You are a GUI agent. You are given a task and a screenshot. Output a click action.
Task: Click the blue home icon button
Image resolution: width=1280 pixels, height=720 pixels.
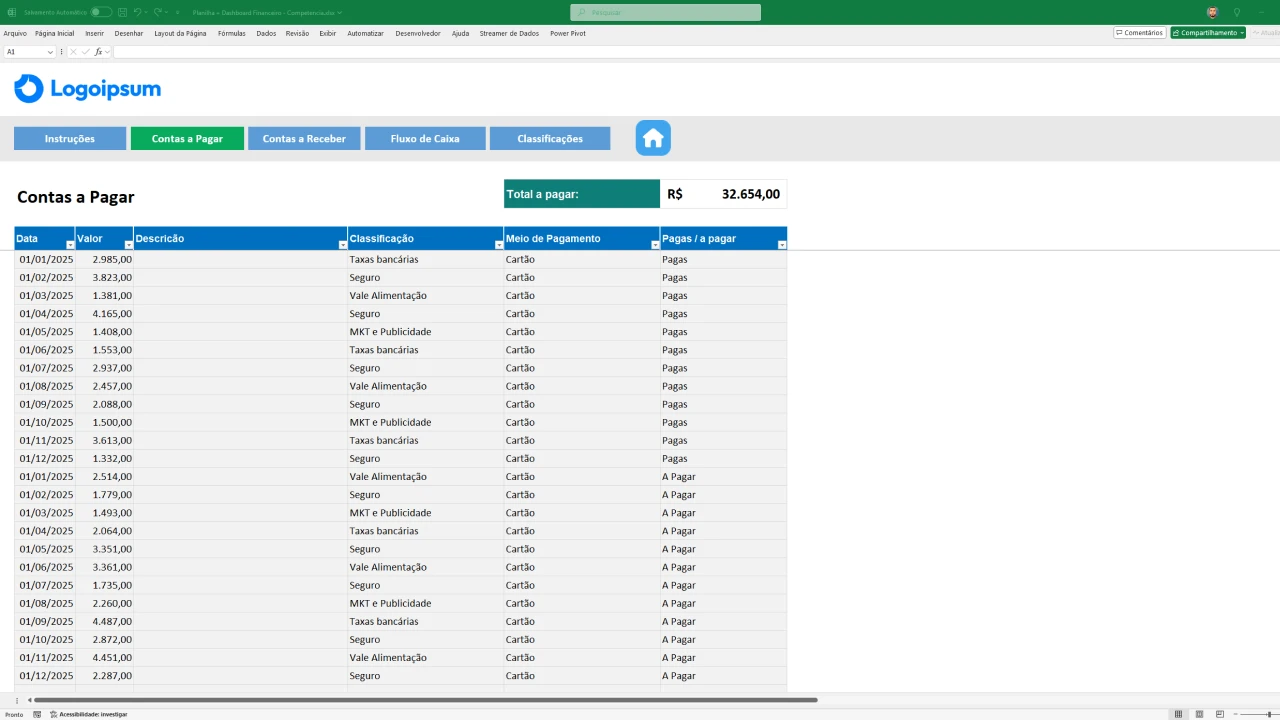point(653,138)
